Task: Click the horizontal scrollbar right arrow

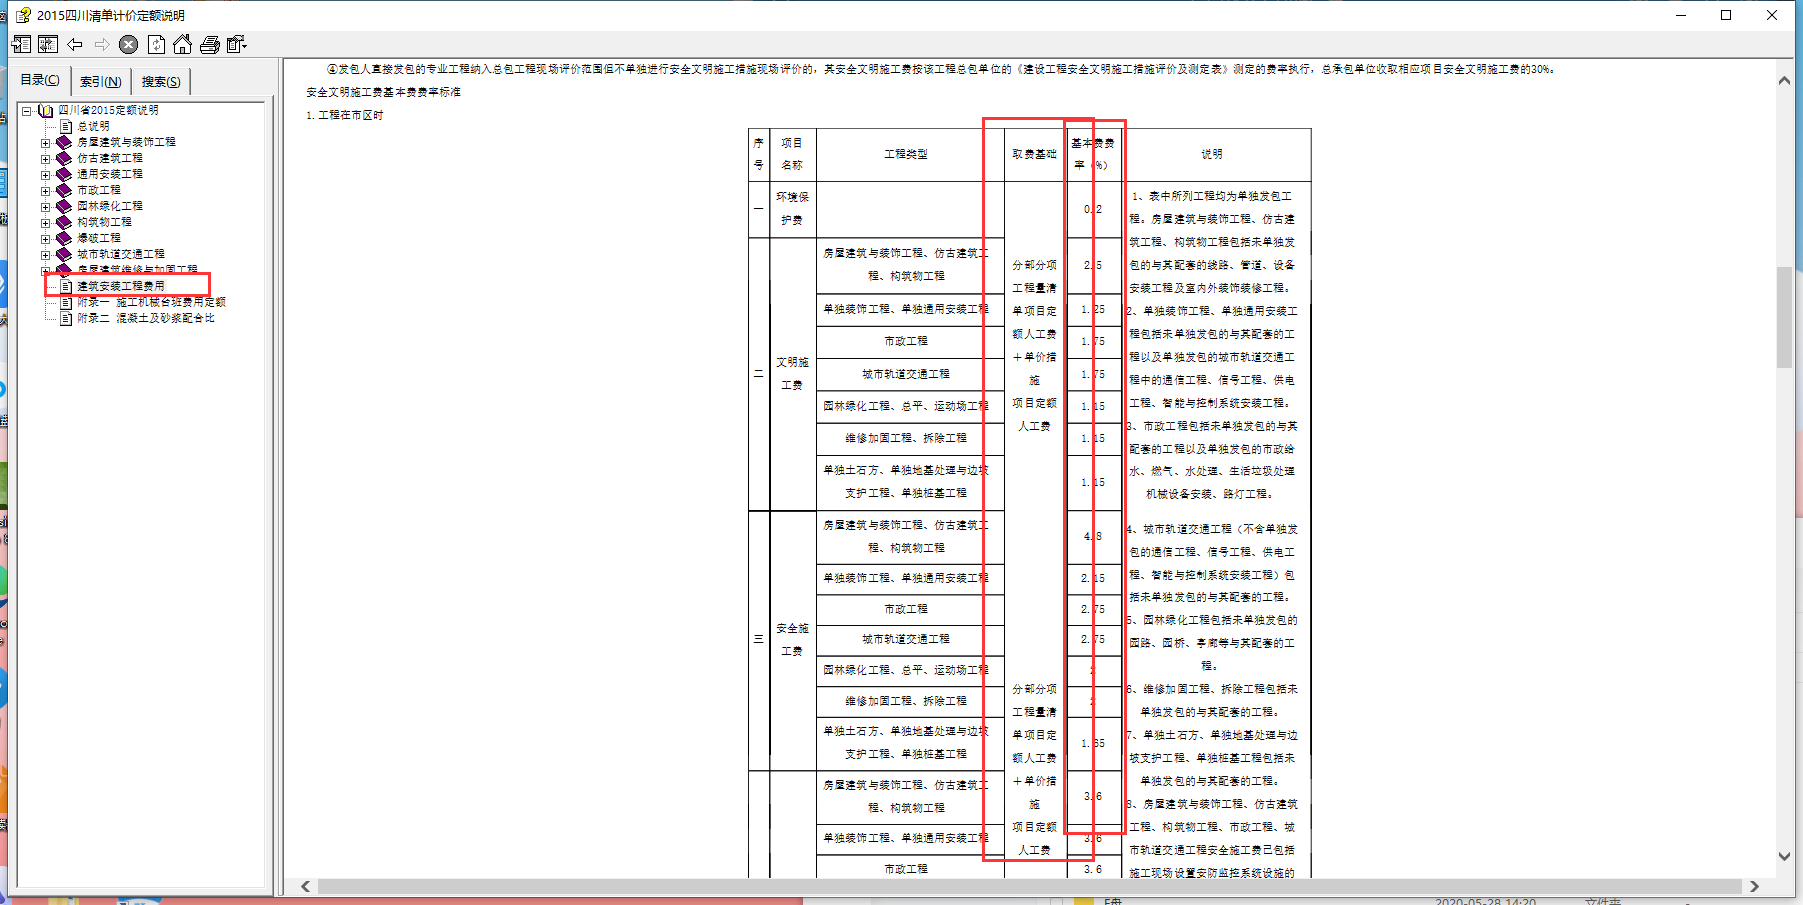Action: [1754, 886]
